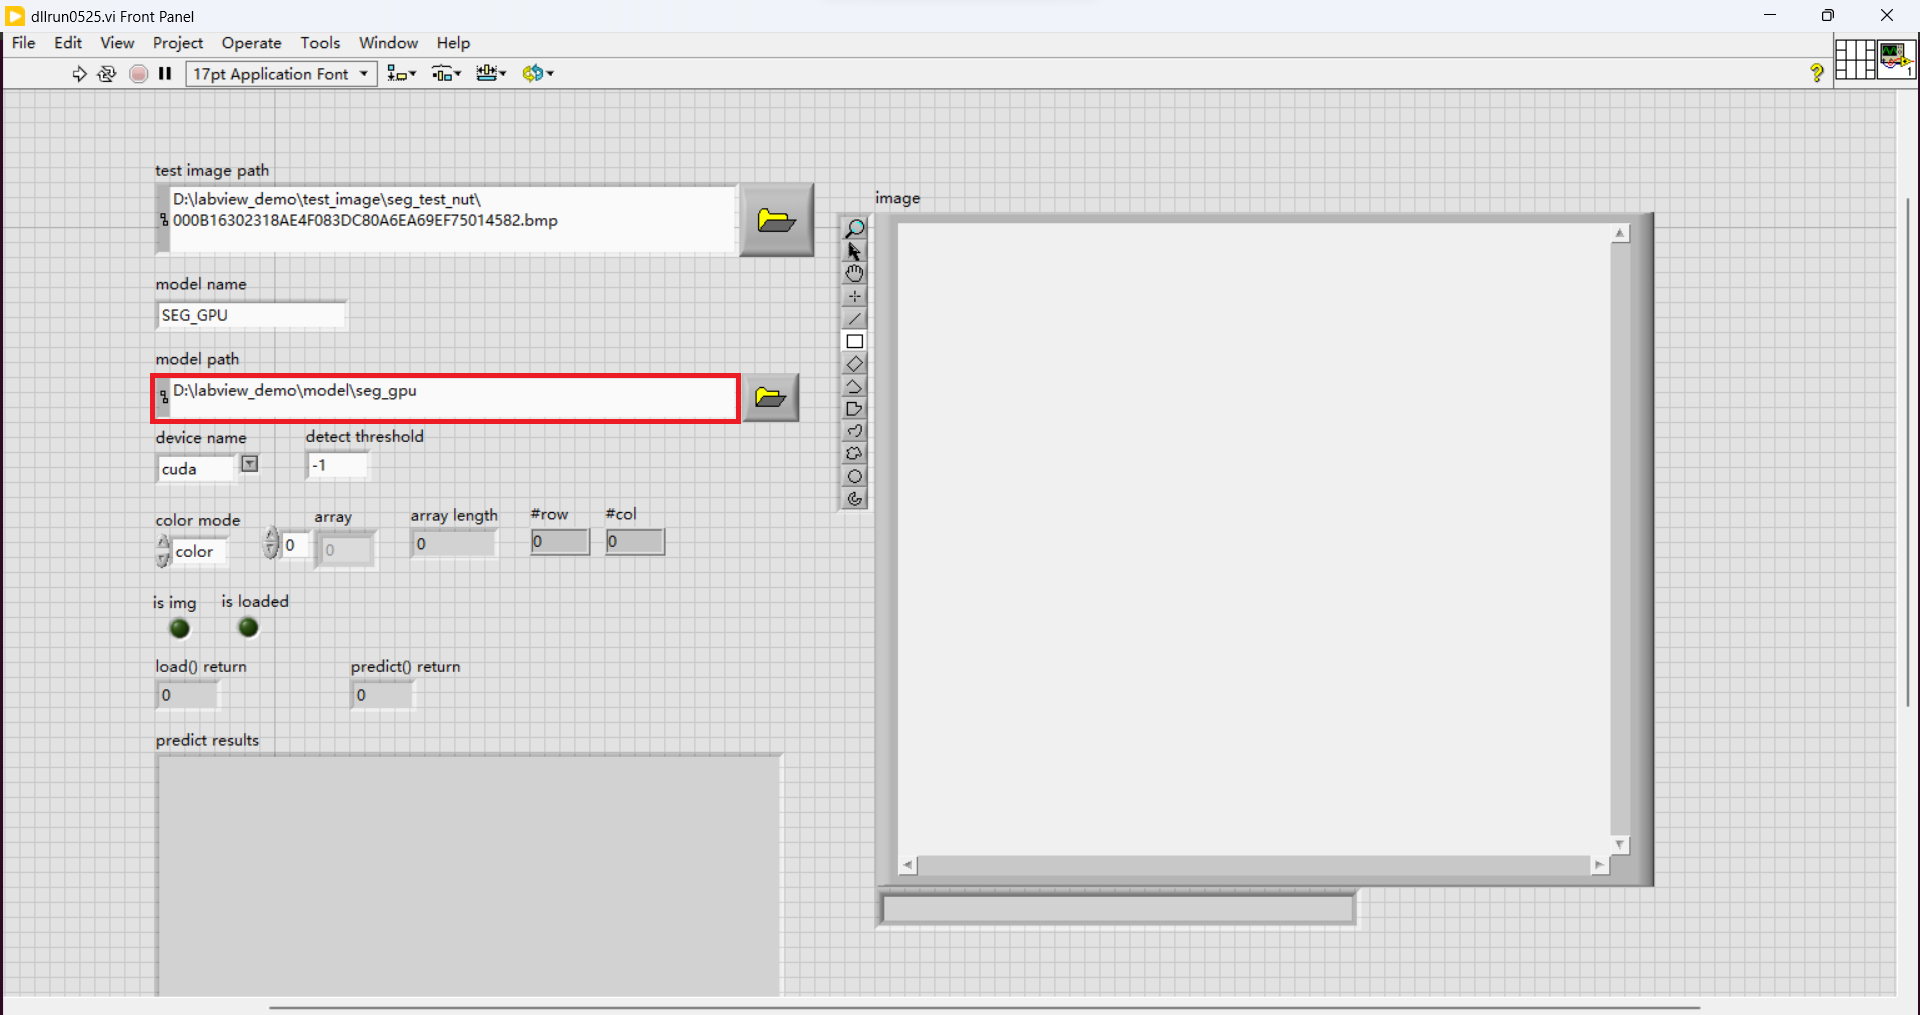Open the Help menu

pos(453,43)
